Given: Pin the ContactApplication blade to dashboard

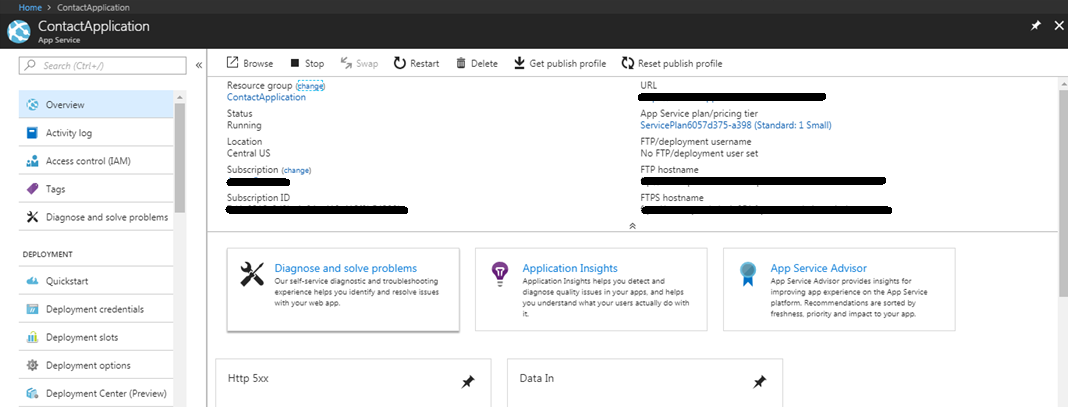Looking at the screenshot, I should (1035, 26).
